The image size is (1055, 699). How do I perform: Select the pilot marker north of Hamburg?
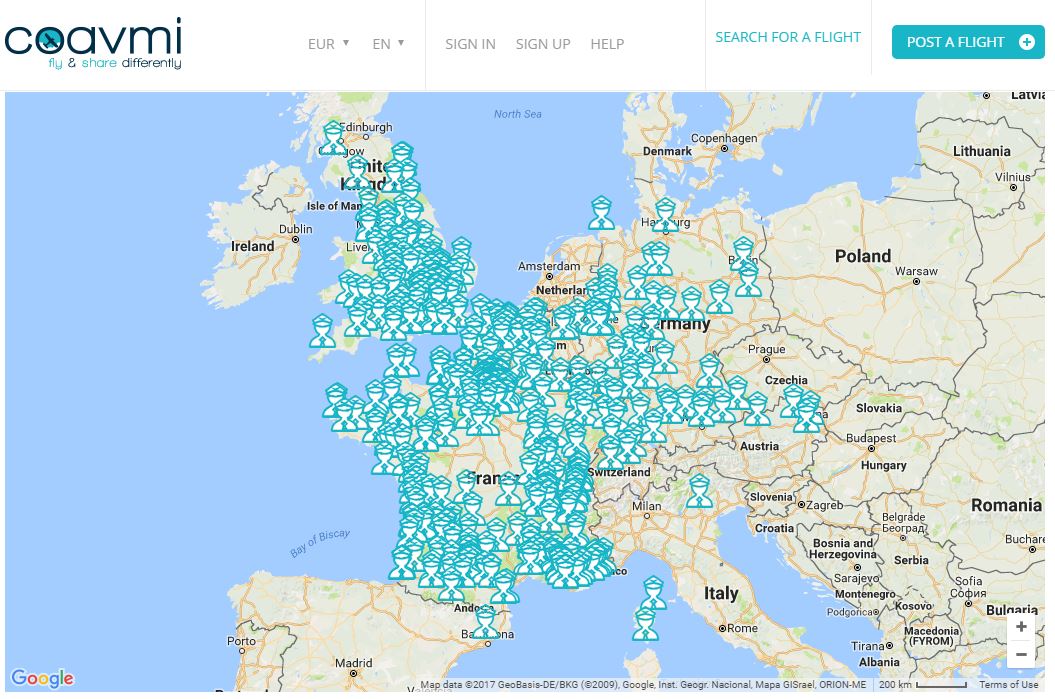(x=665, y=215)
